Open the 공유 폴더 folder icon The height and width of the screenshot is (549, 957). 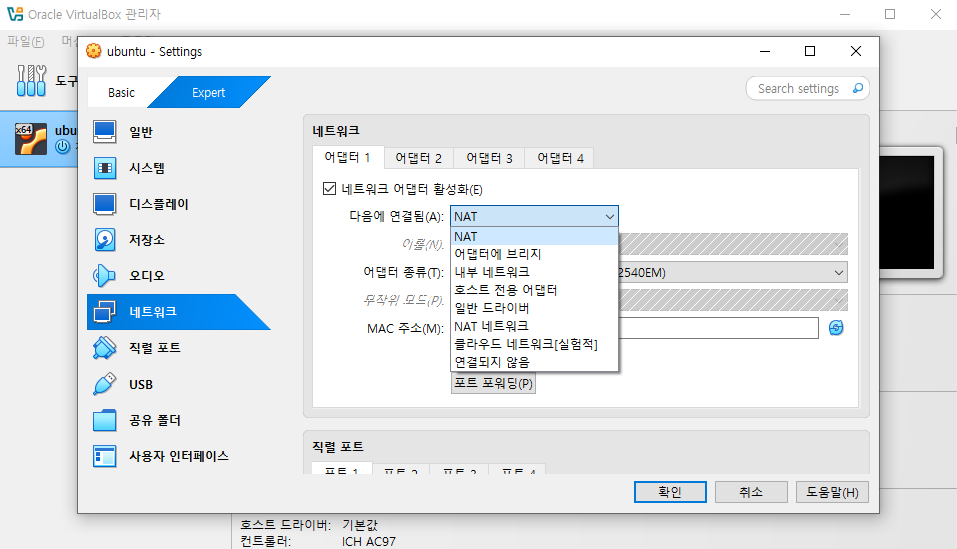pyautogui.click(x=104, y=420)
